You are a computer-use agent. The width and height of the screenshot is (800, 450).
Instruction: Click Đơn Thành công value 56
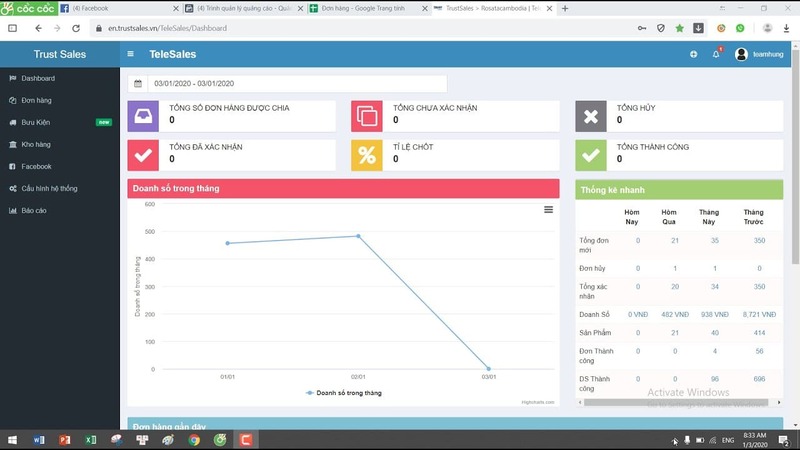pos(759,351)
